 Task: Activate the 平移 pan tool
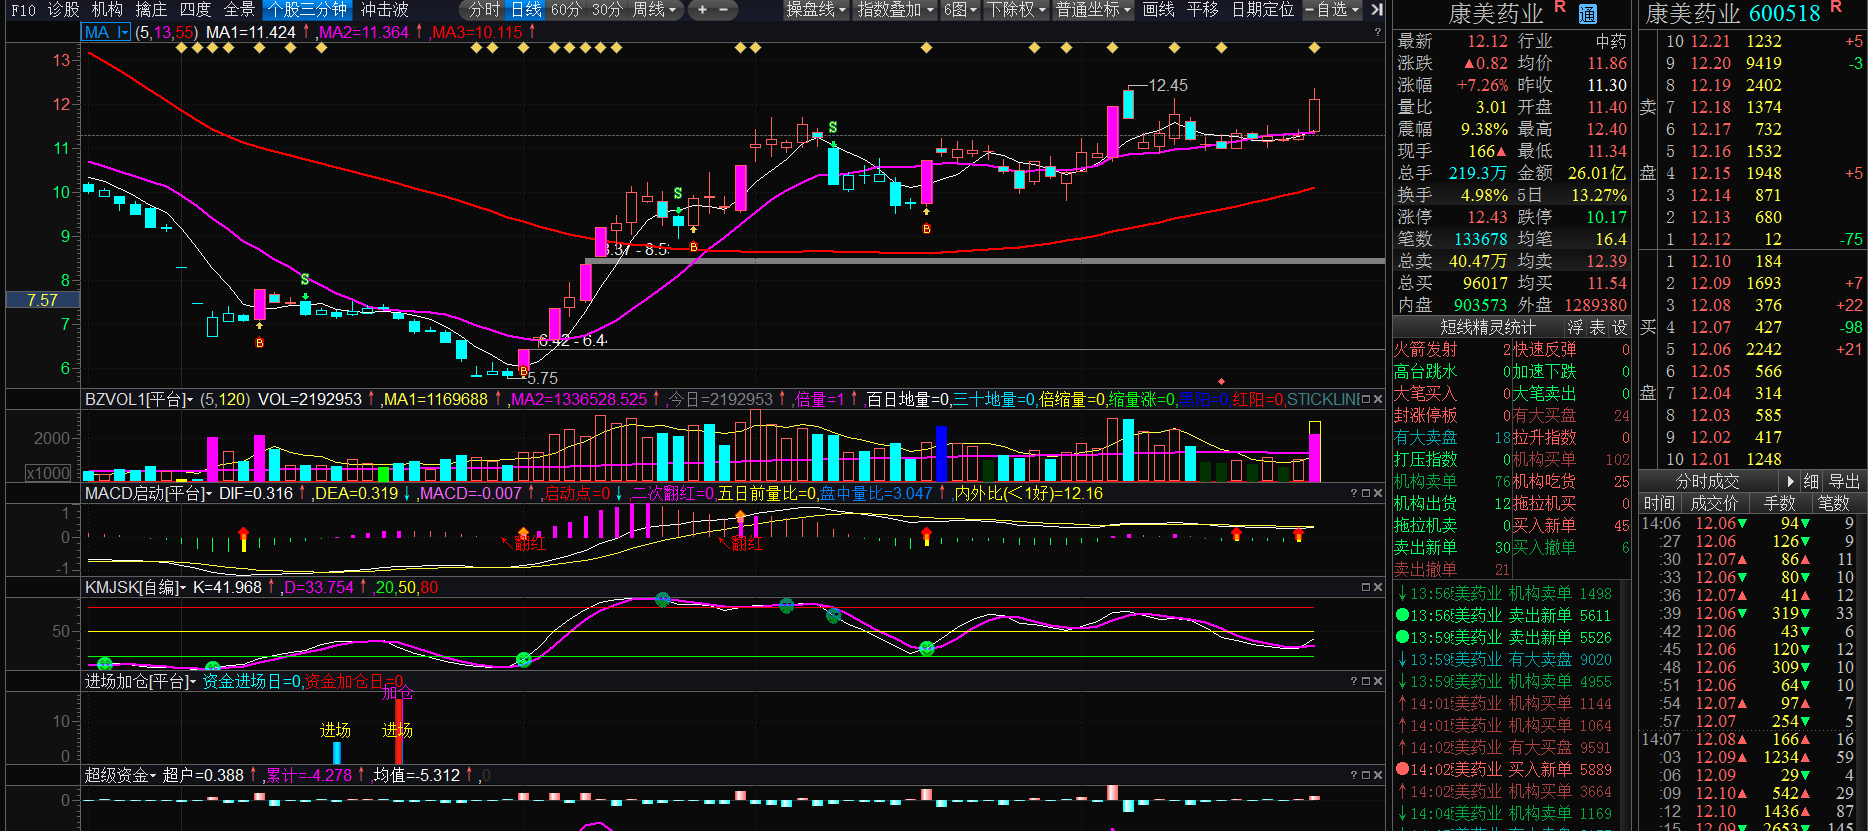tap(1202, 10)
